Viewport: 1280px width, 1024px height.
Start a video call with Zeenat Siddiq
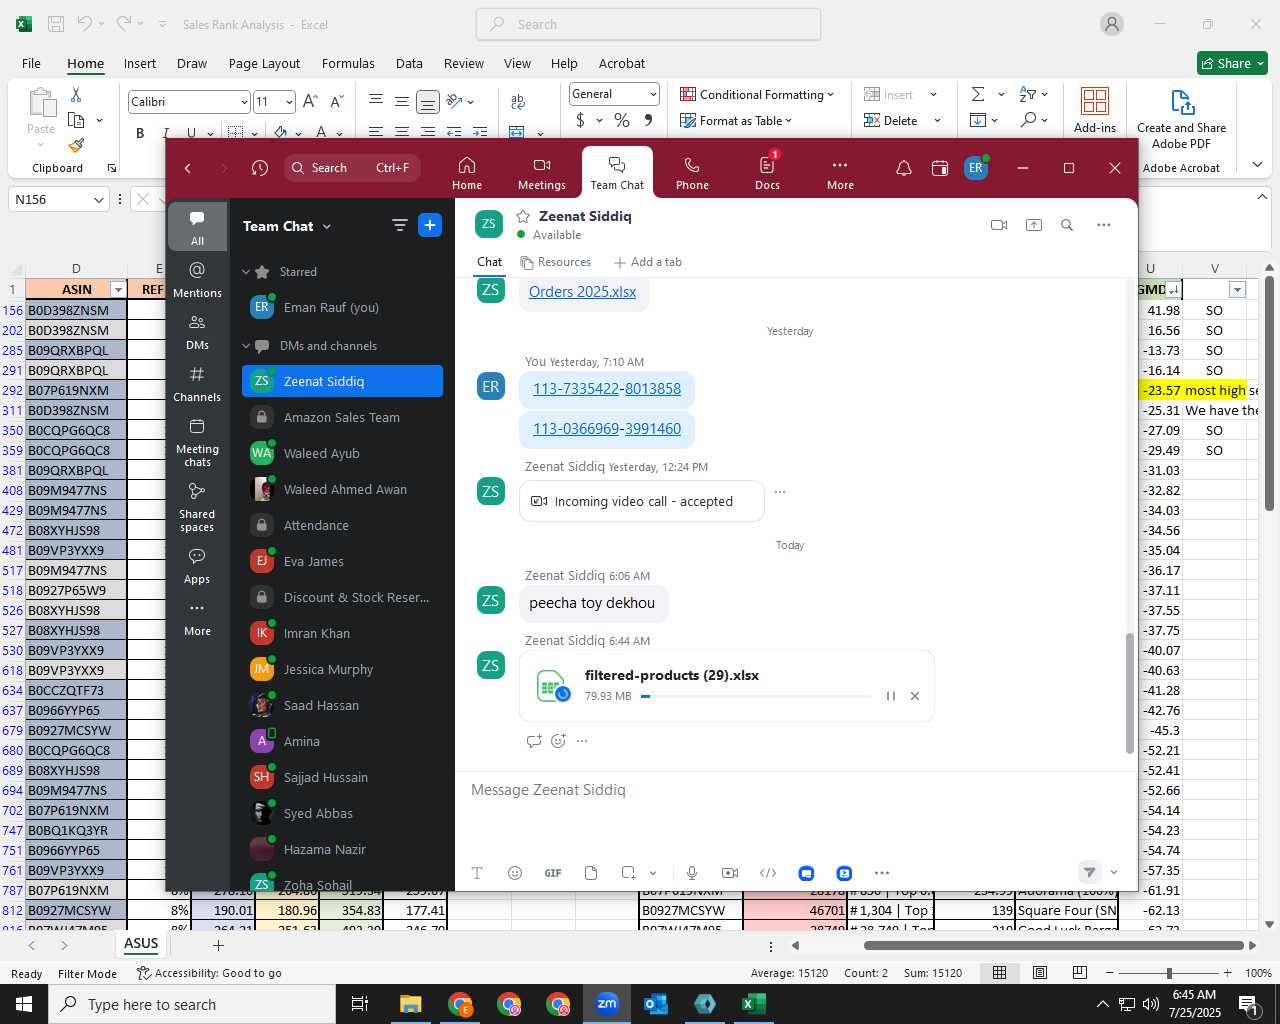[x=998, y=225]
